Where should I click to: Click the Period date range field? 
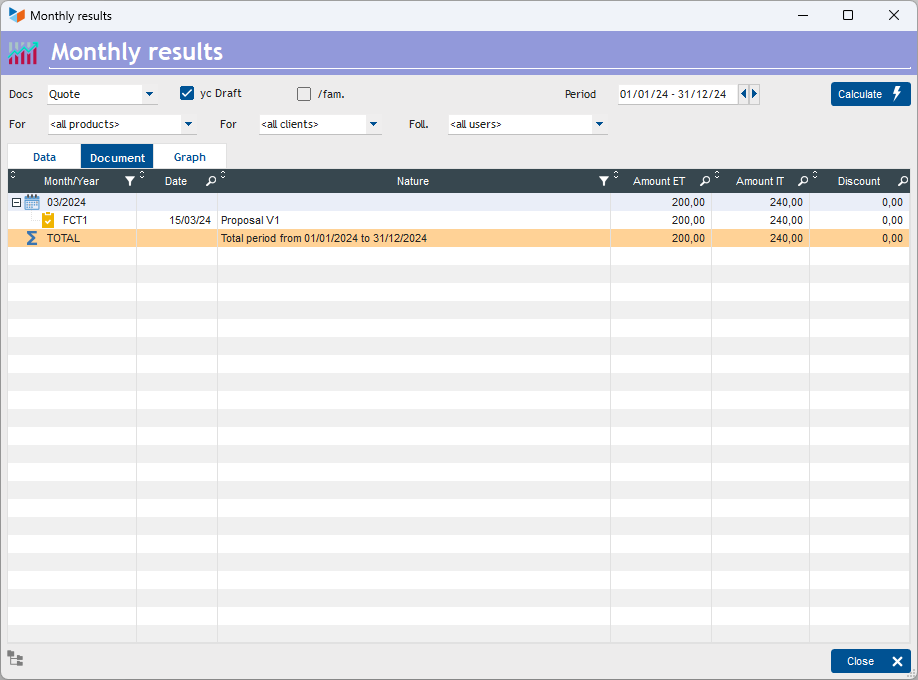pyautogui.click(x=676, y=94)
